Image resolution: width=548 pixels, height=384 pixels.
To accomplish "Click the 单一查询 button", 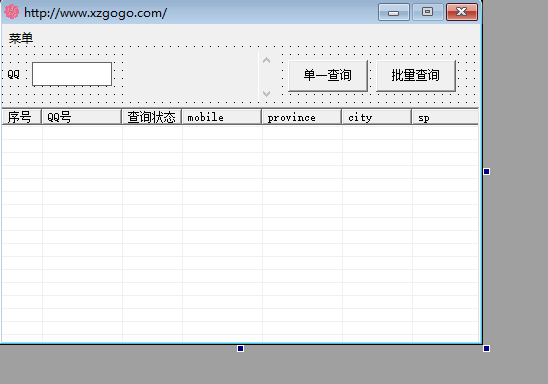I will pyautogui.click(x=328, y=75).
